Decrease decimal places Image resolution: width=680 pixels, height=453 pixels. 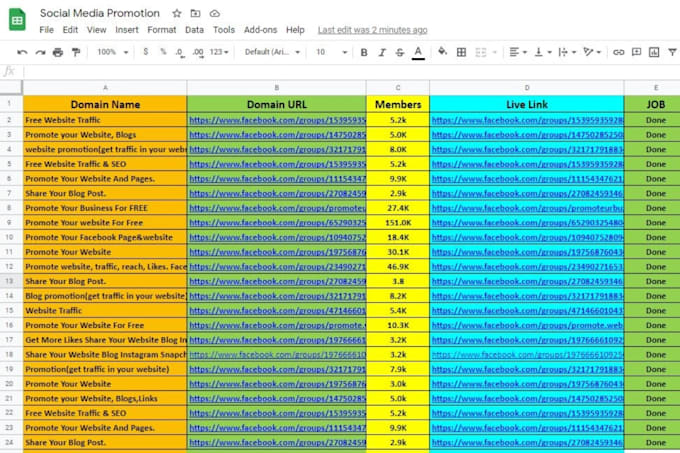click(x=180, y=52)
